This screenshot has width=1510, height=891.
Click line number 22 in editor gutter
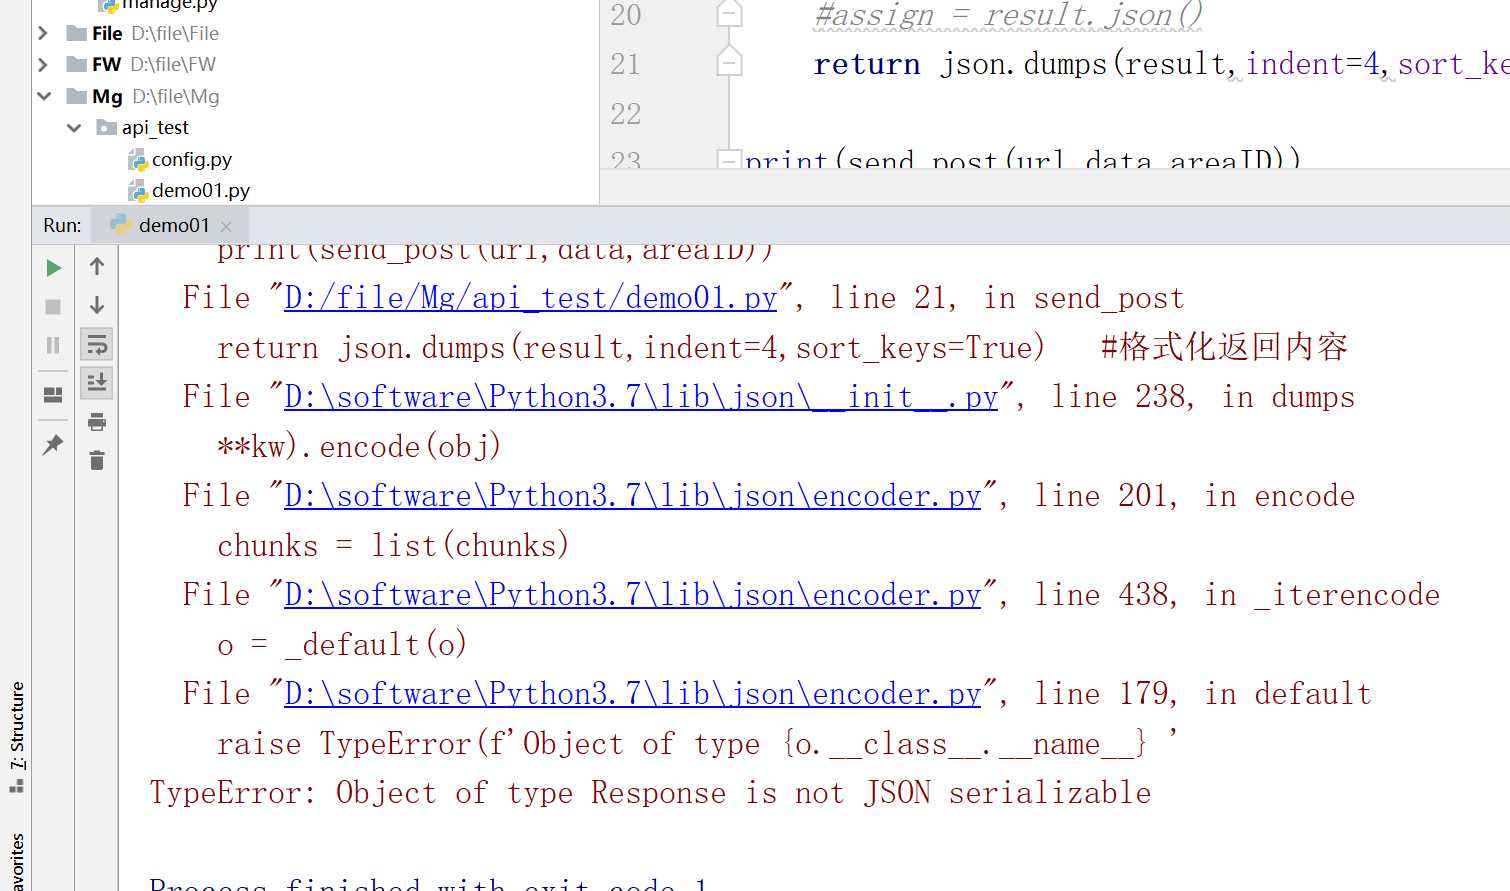coord(626,113)
